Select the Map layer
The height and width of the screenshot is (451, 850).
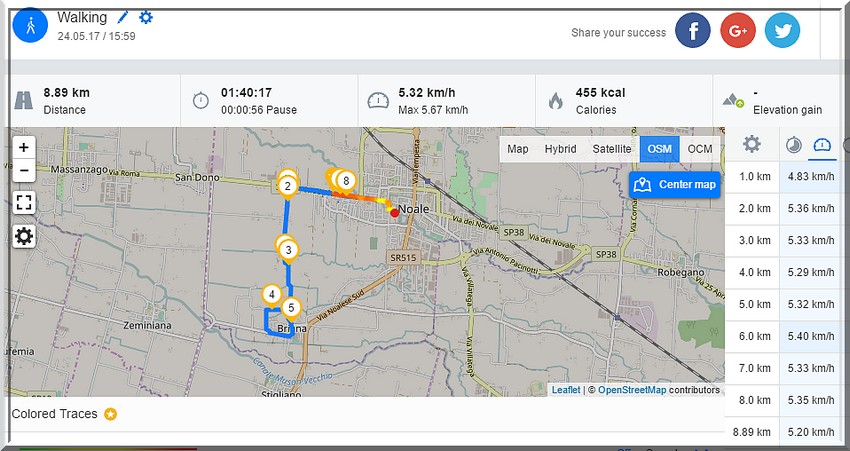pos(518,149)
